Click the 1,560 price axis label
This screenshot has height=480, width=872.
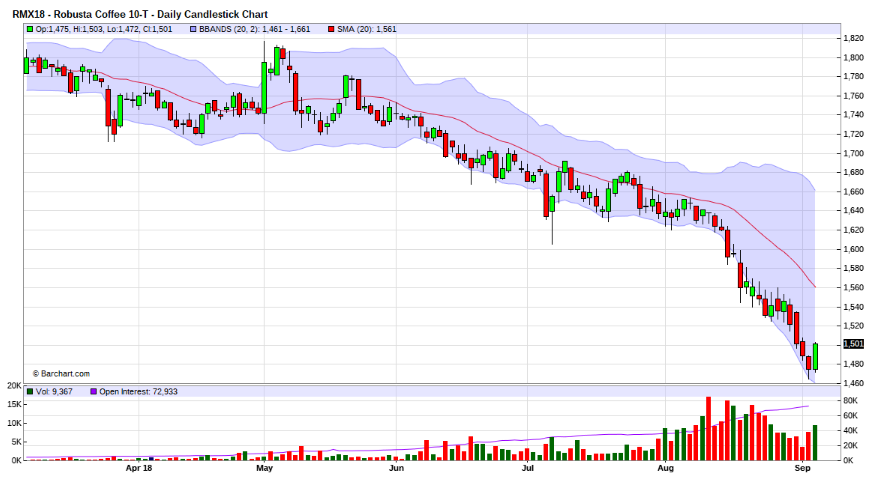pos(854,288)
